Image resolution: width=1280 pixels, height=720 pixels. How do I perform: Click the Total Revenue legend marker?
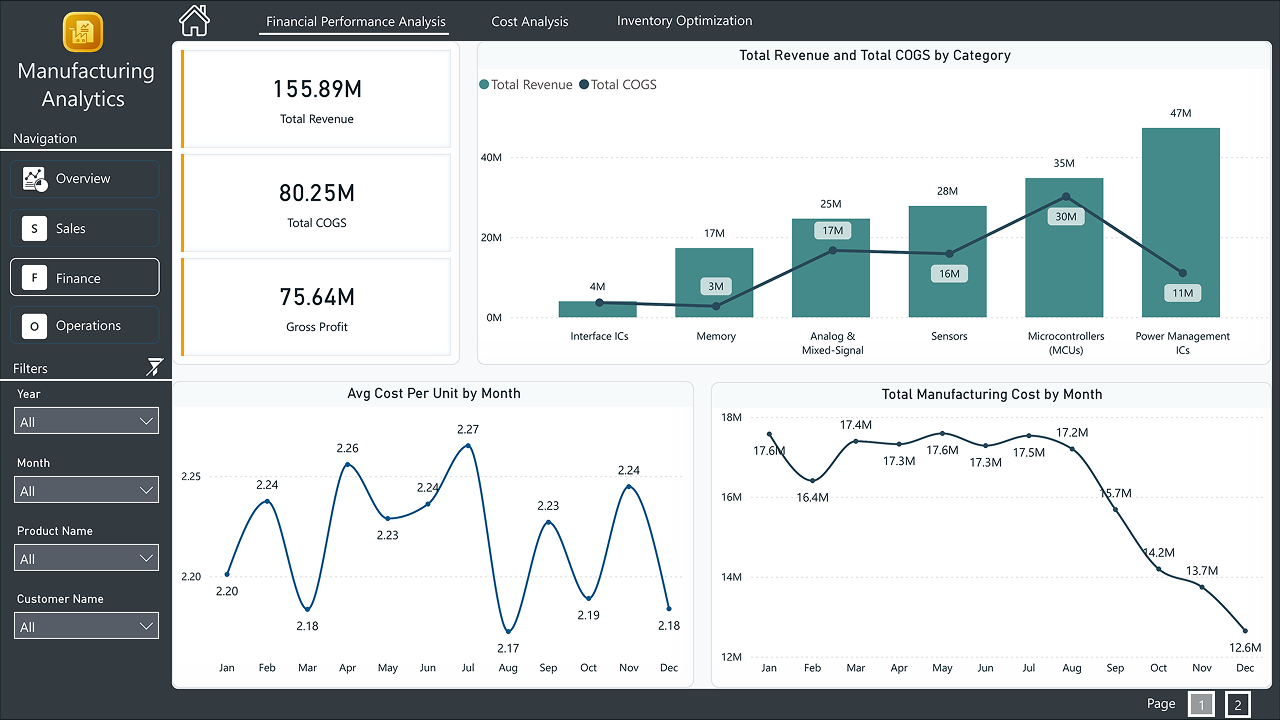pyautogui.click(x=485, y=85)
